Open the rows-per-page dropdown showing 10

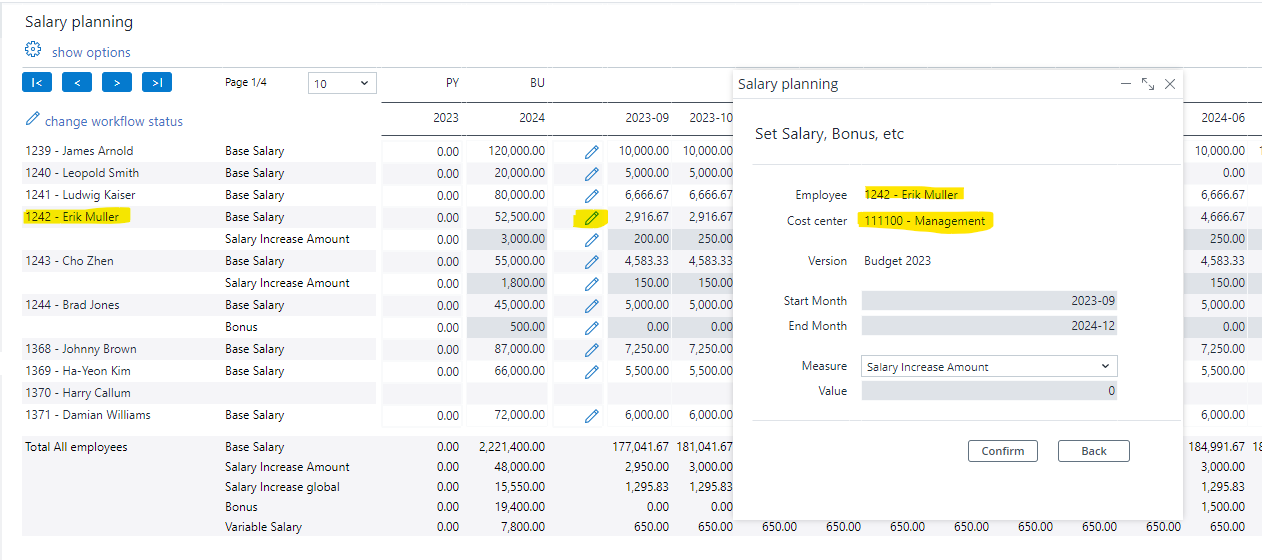(341, 84)
